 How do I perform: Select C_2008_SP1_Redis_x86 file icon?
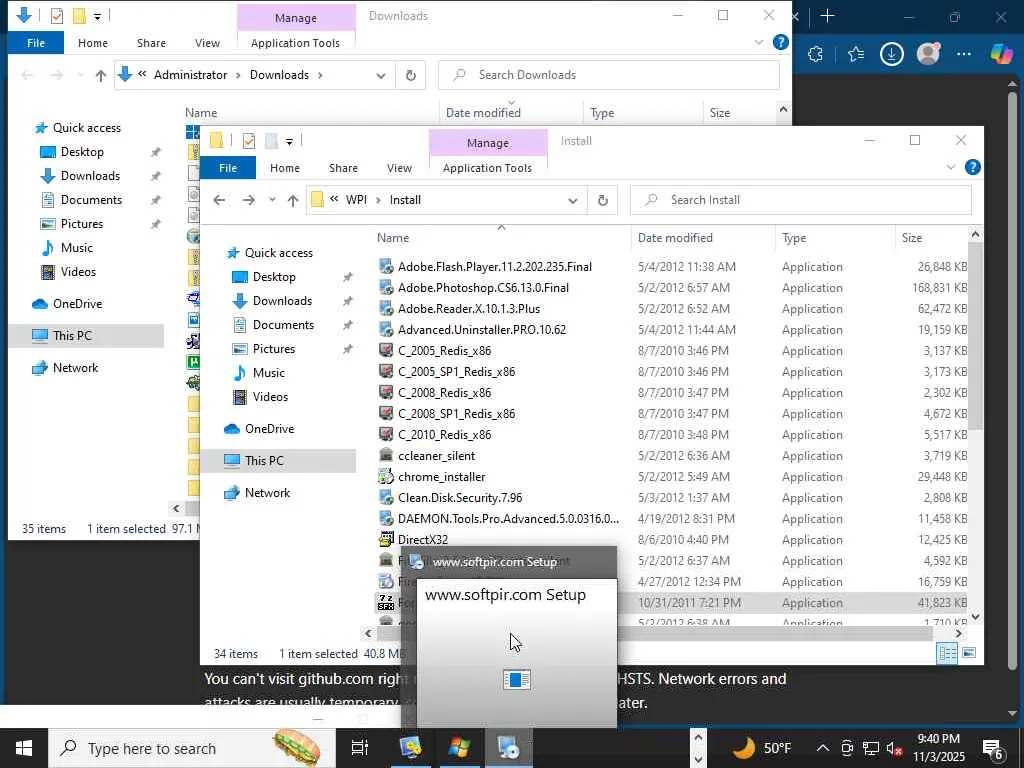click(x=386, y=413)
